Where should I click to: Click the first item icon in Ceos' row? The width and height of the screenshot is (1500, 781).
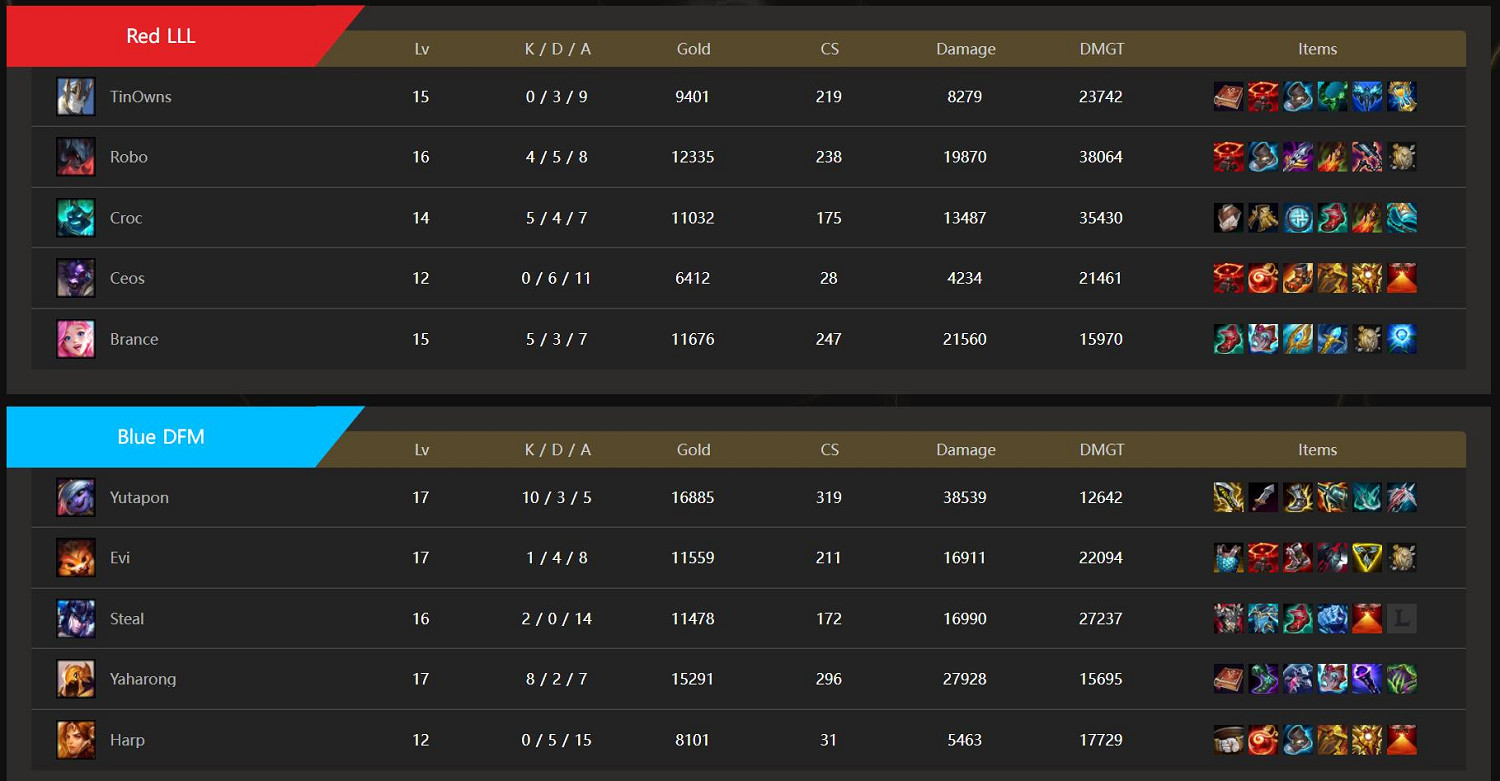pyautogui.click(x=1229, y=278)
